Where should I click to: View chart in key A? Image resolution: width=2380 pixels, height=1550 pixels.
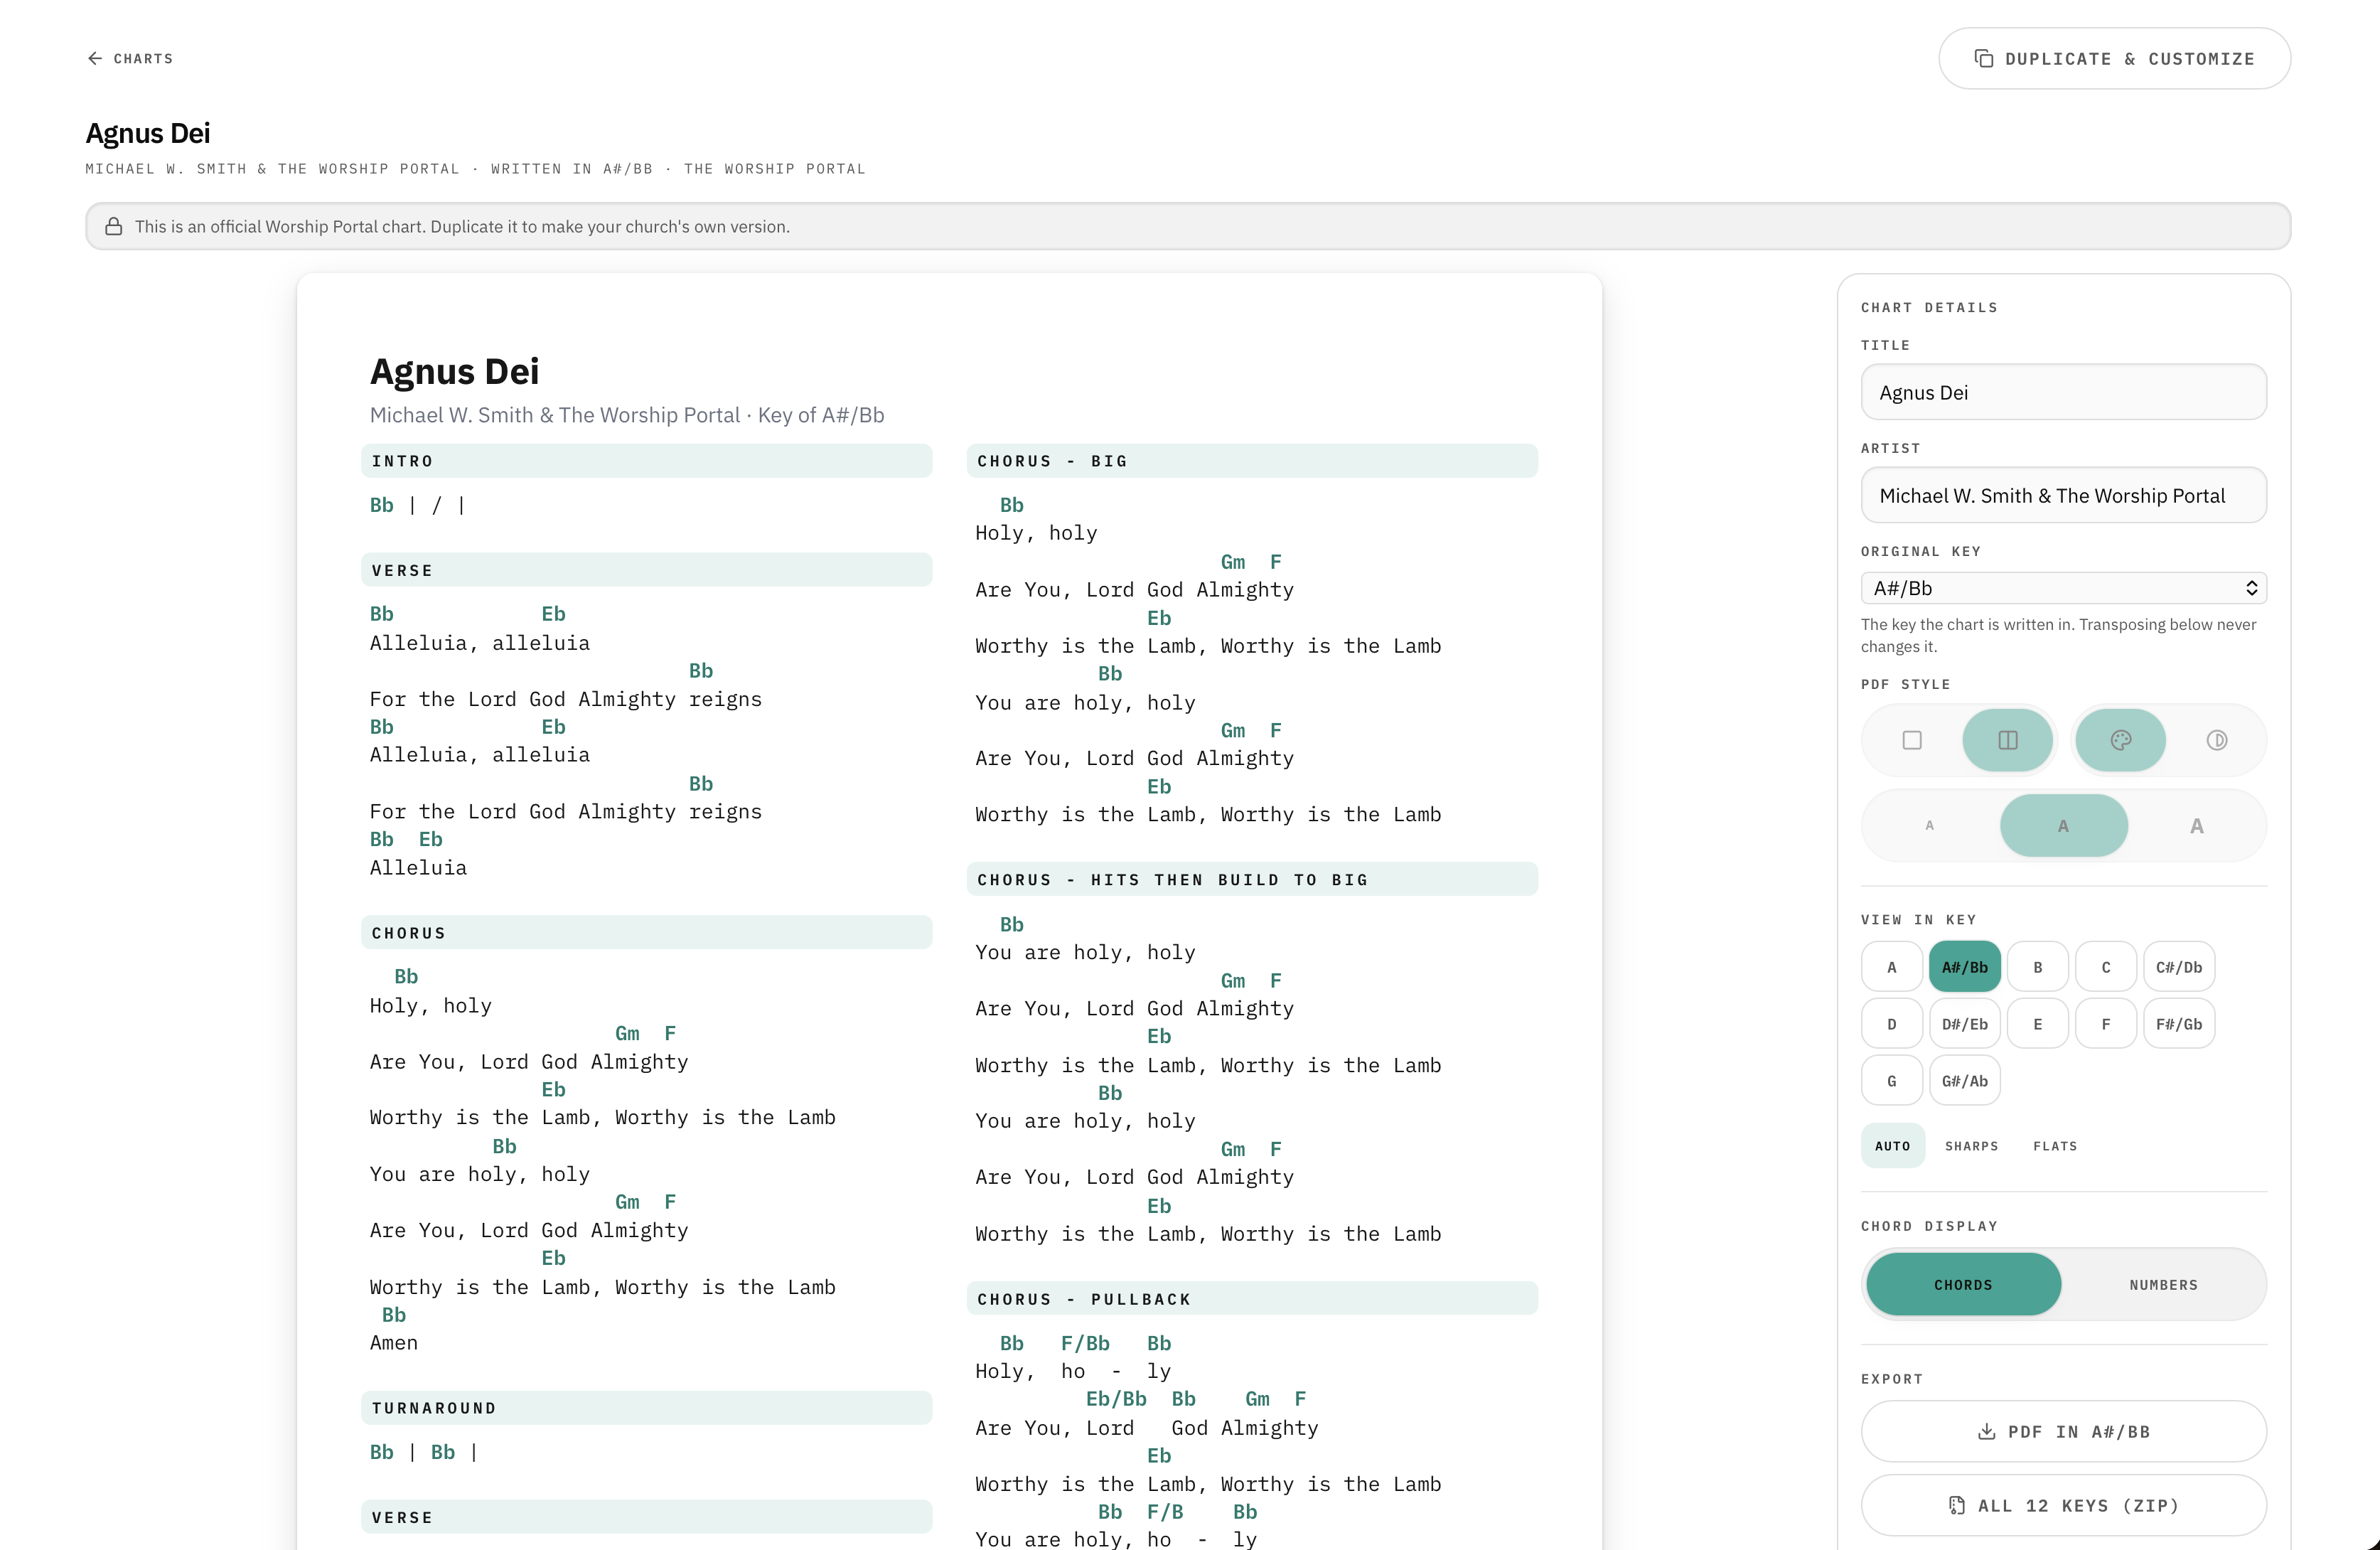[x=1891, y=967]
